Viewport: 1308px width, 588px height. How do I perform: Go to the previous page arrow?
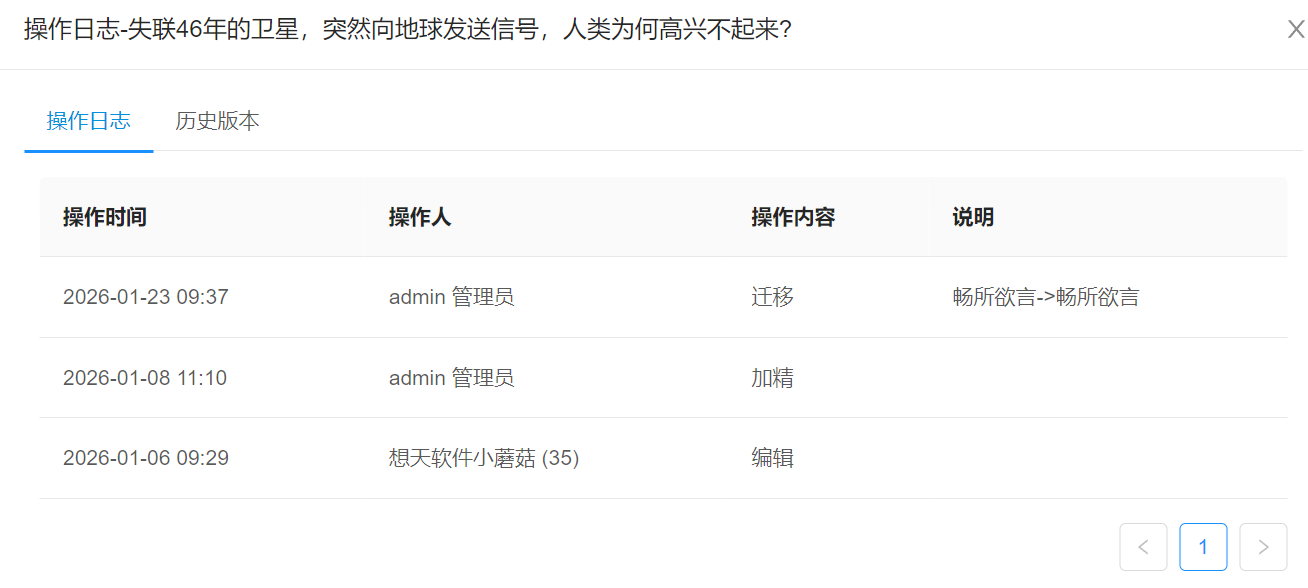[1143, 547]
